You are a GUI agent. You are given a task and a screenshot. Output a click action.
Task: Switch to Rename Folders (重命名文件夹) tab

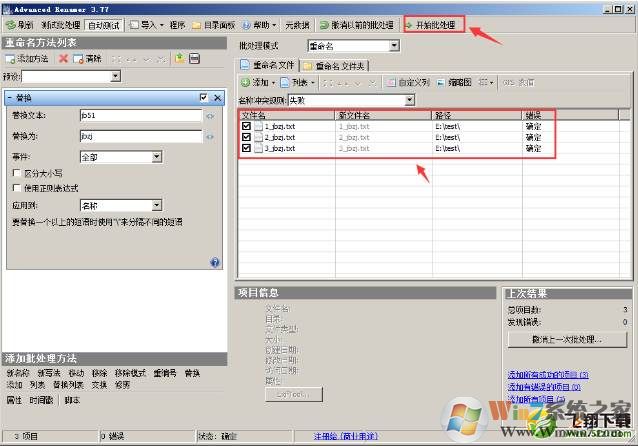[x=334, y=66]
